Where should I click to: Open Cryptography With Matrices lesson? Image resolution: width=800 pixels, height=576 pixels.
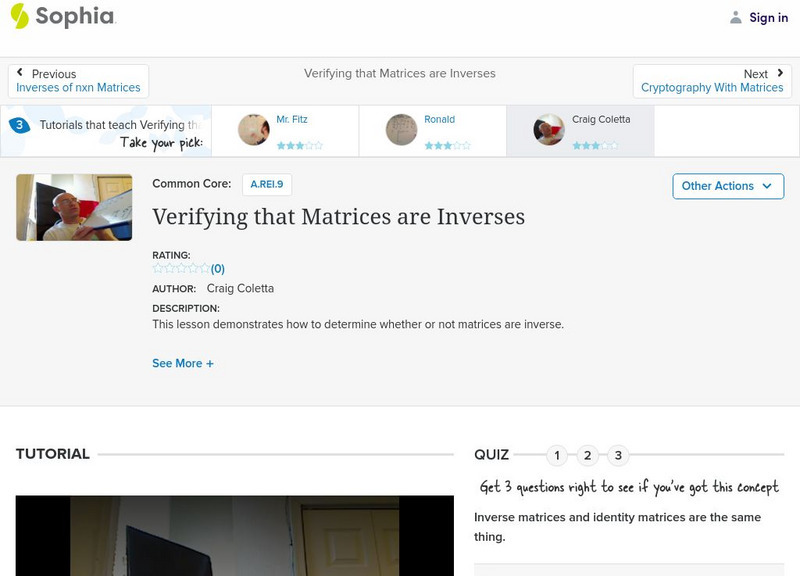(712, 88)
